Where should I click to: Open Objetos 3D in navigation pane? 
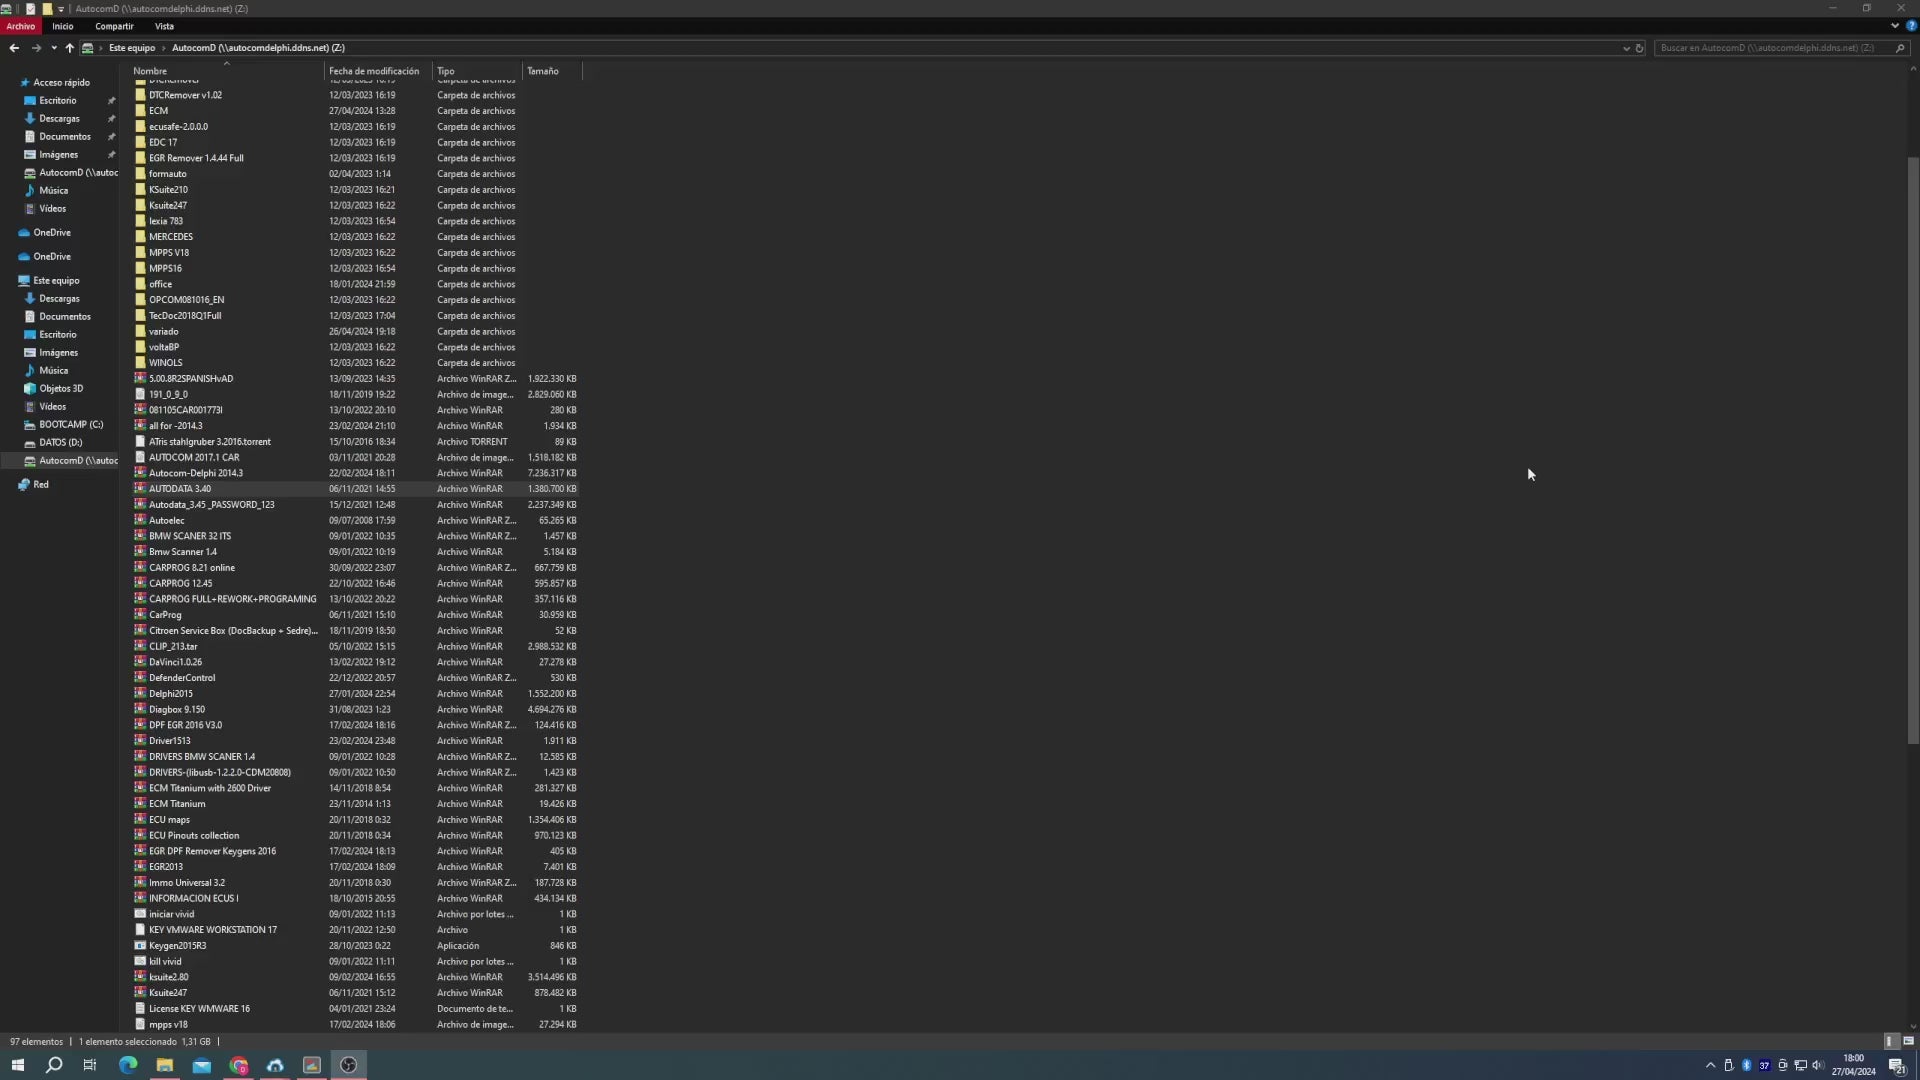(61, 389)
